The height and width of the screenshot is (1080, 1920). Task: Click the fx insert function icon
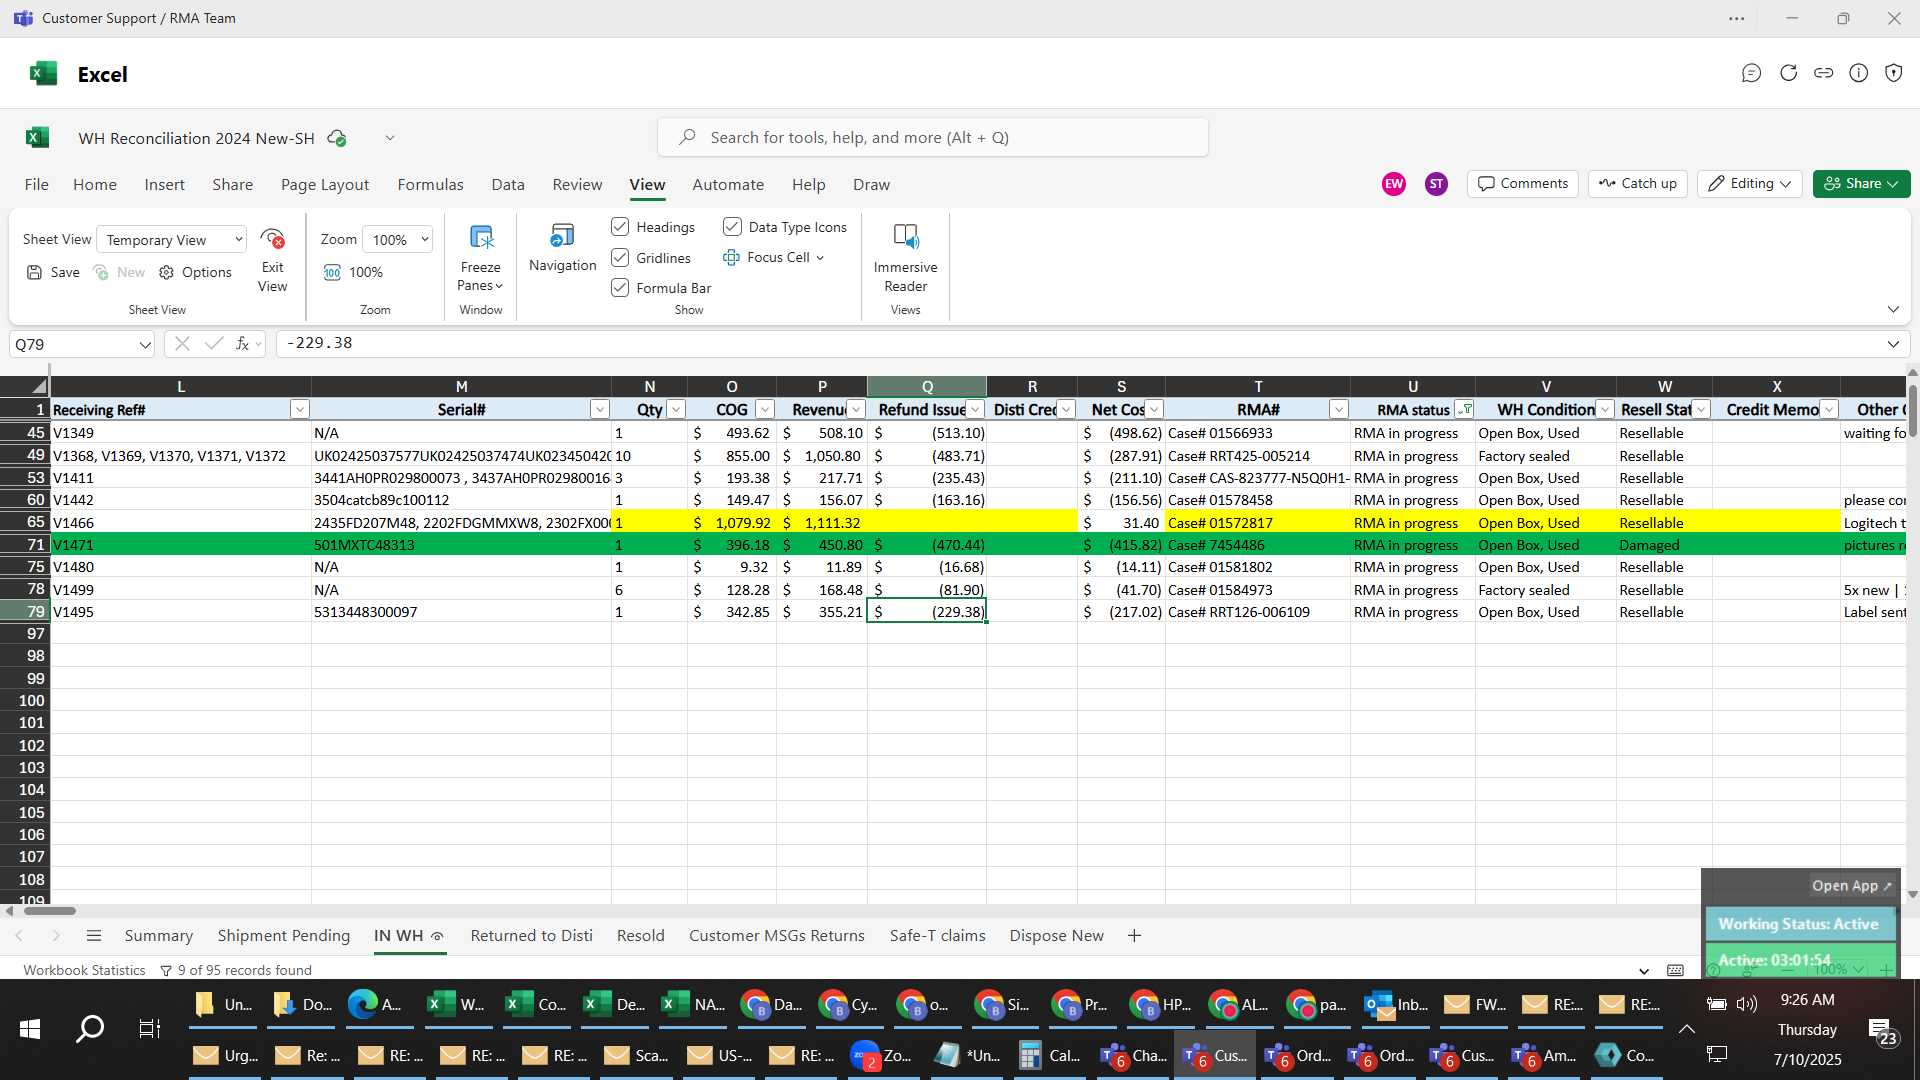(x=242, y=343)
